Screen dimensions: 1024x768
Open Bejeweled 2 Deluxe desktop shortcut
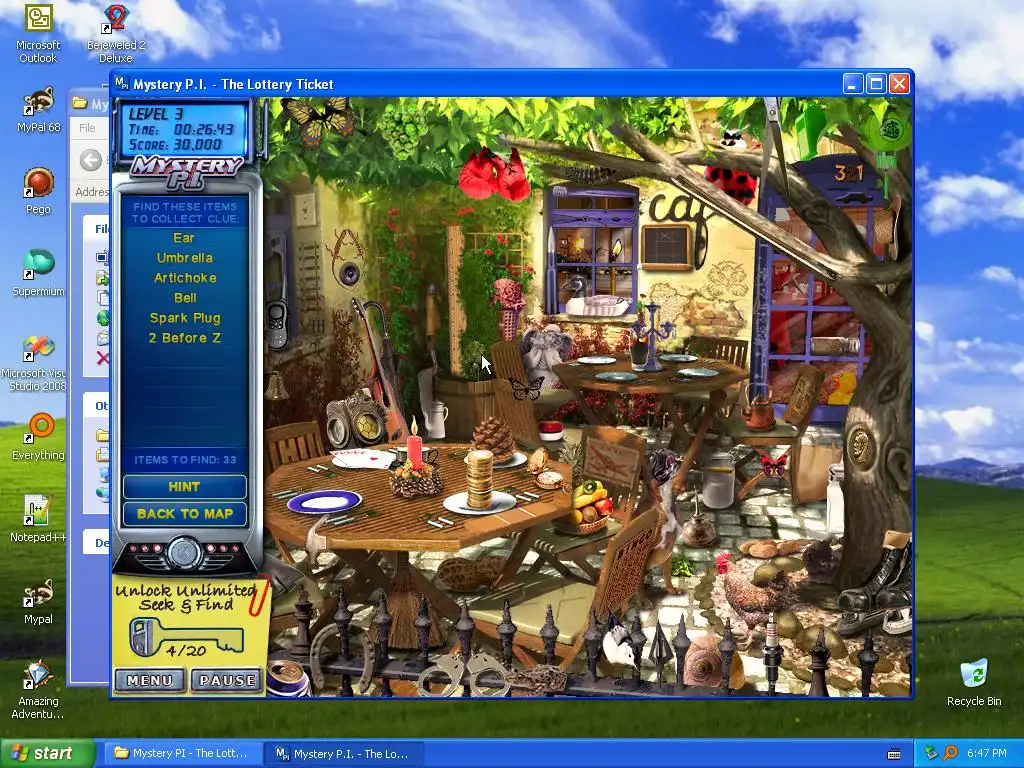116,33
